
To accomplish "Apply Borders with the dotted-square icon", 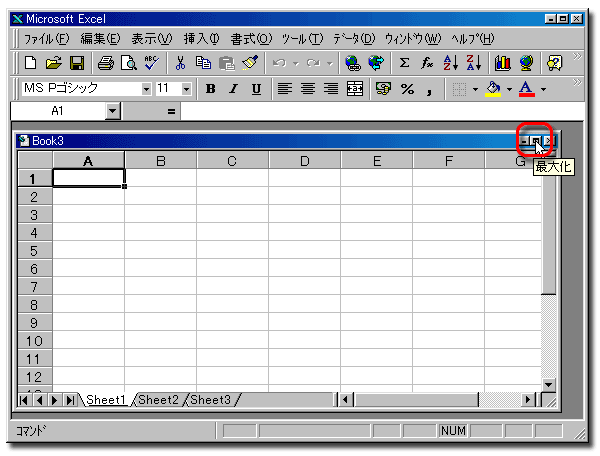I will [x=459, y=89].
